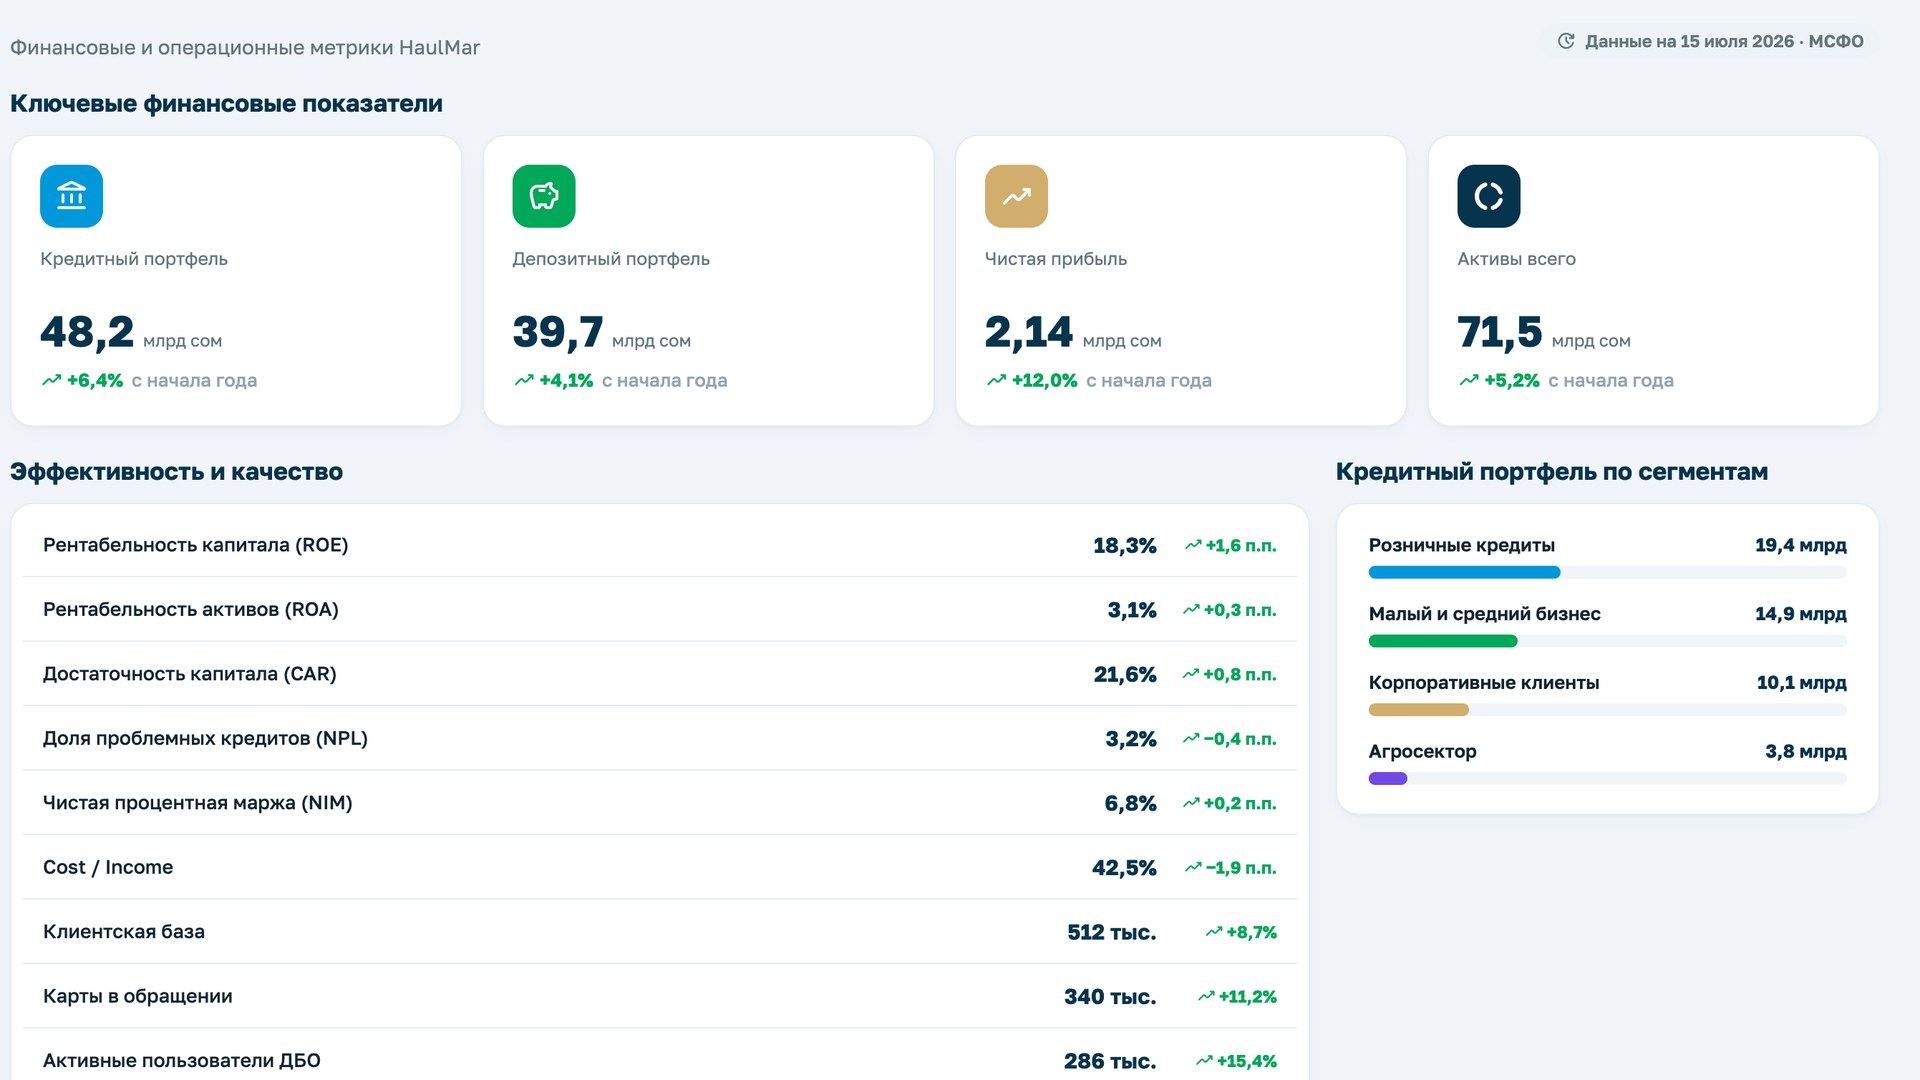Click the trend arrow in Карты в обращении row
This screenshot has height=1080, width=1920.
click(x=1205, y=996)
